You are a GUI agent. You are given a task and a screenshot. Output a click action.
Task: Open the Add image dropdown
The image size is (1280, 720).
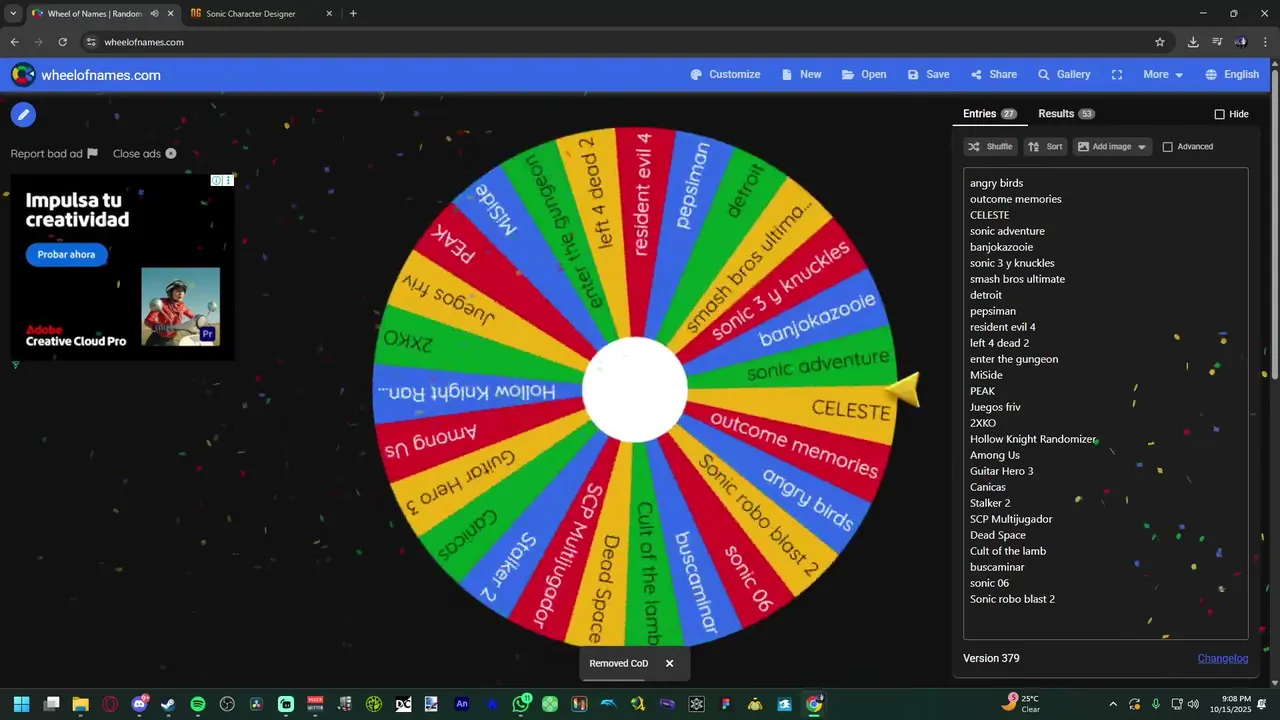(x=1112, y=147)
